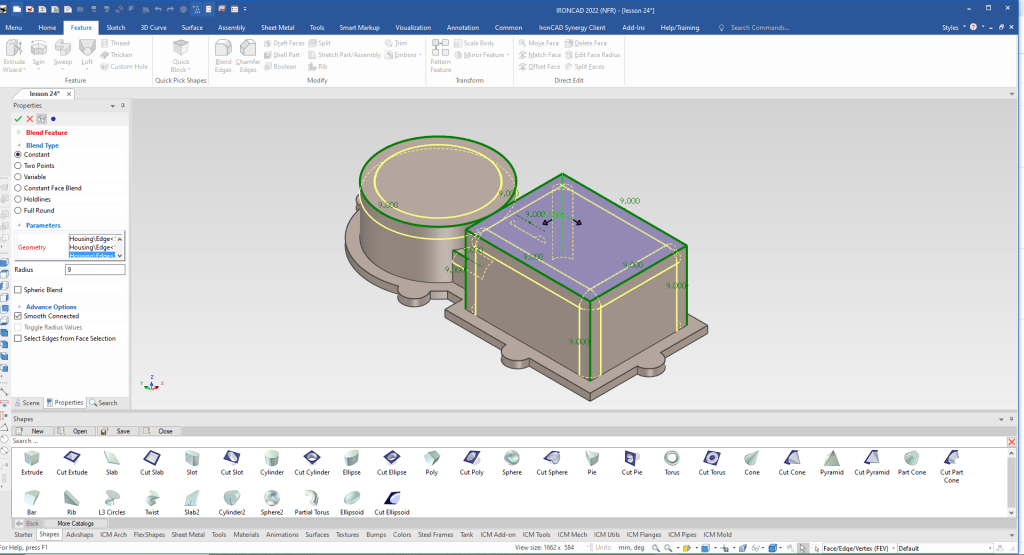The height and width of the screenshot is (555, 1024).
Task: Collapse the Blend Type section
Action: pyautogui.click(x=17, y=145)
